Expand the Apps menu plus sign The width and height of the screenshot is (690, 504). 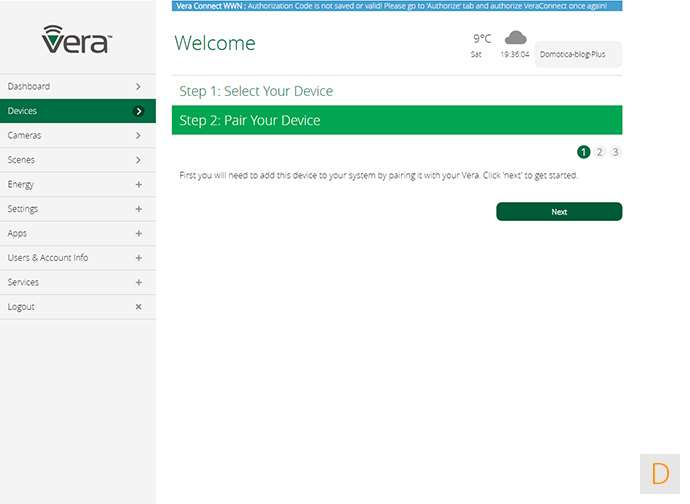pos(138,234)
